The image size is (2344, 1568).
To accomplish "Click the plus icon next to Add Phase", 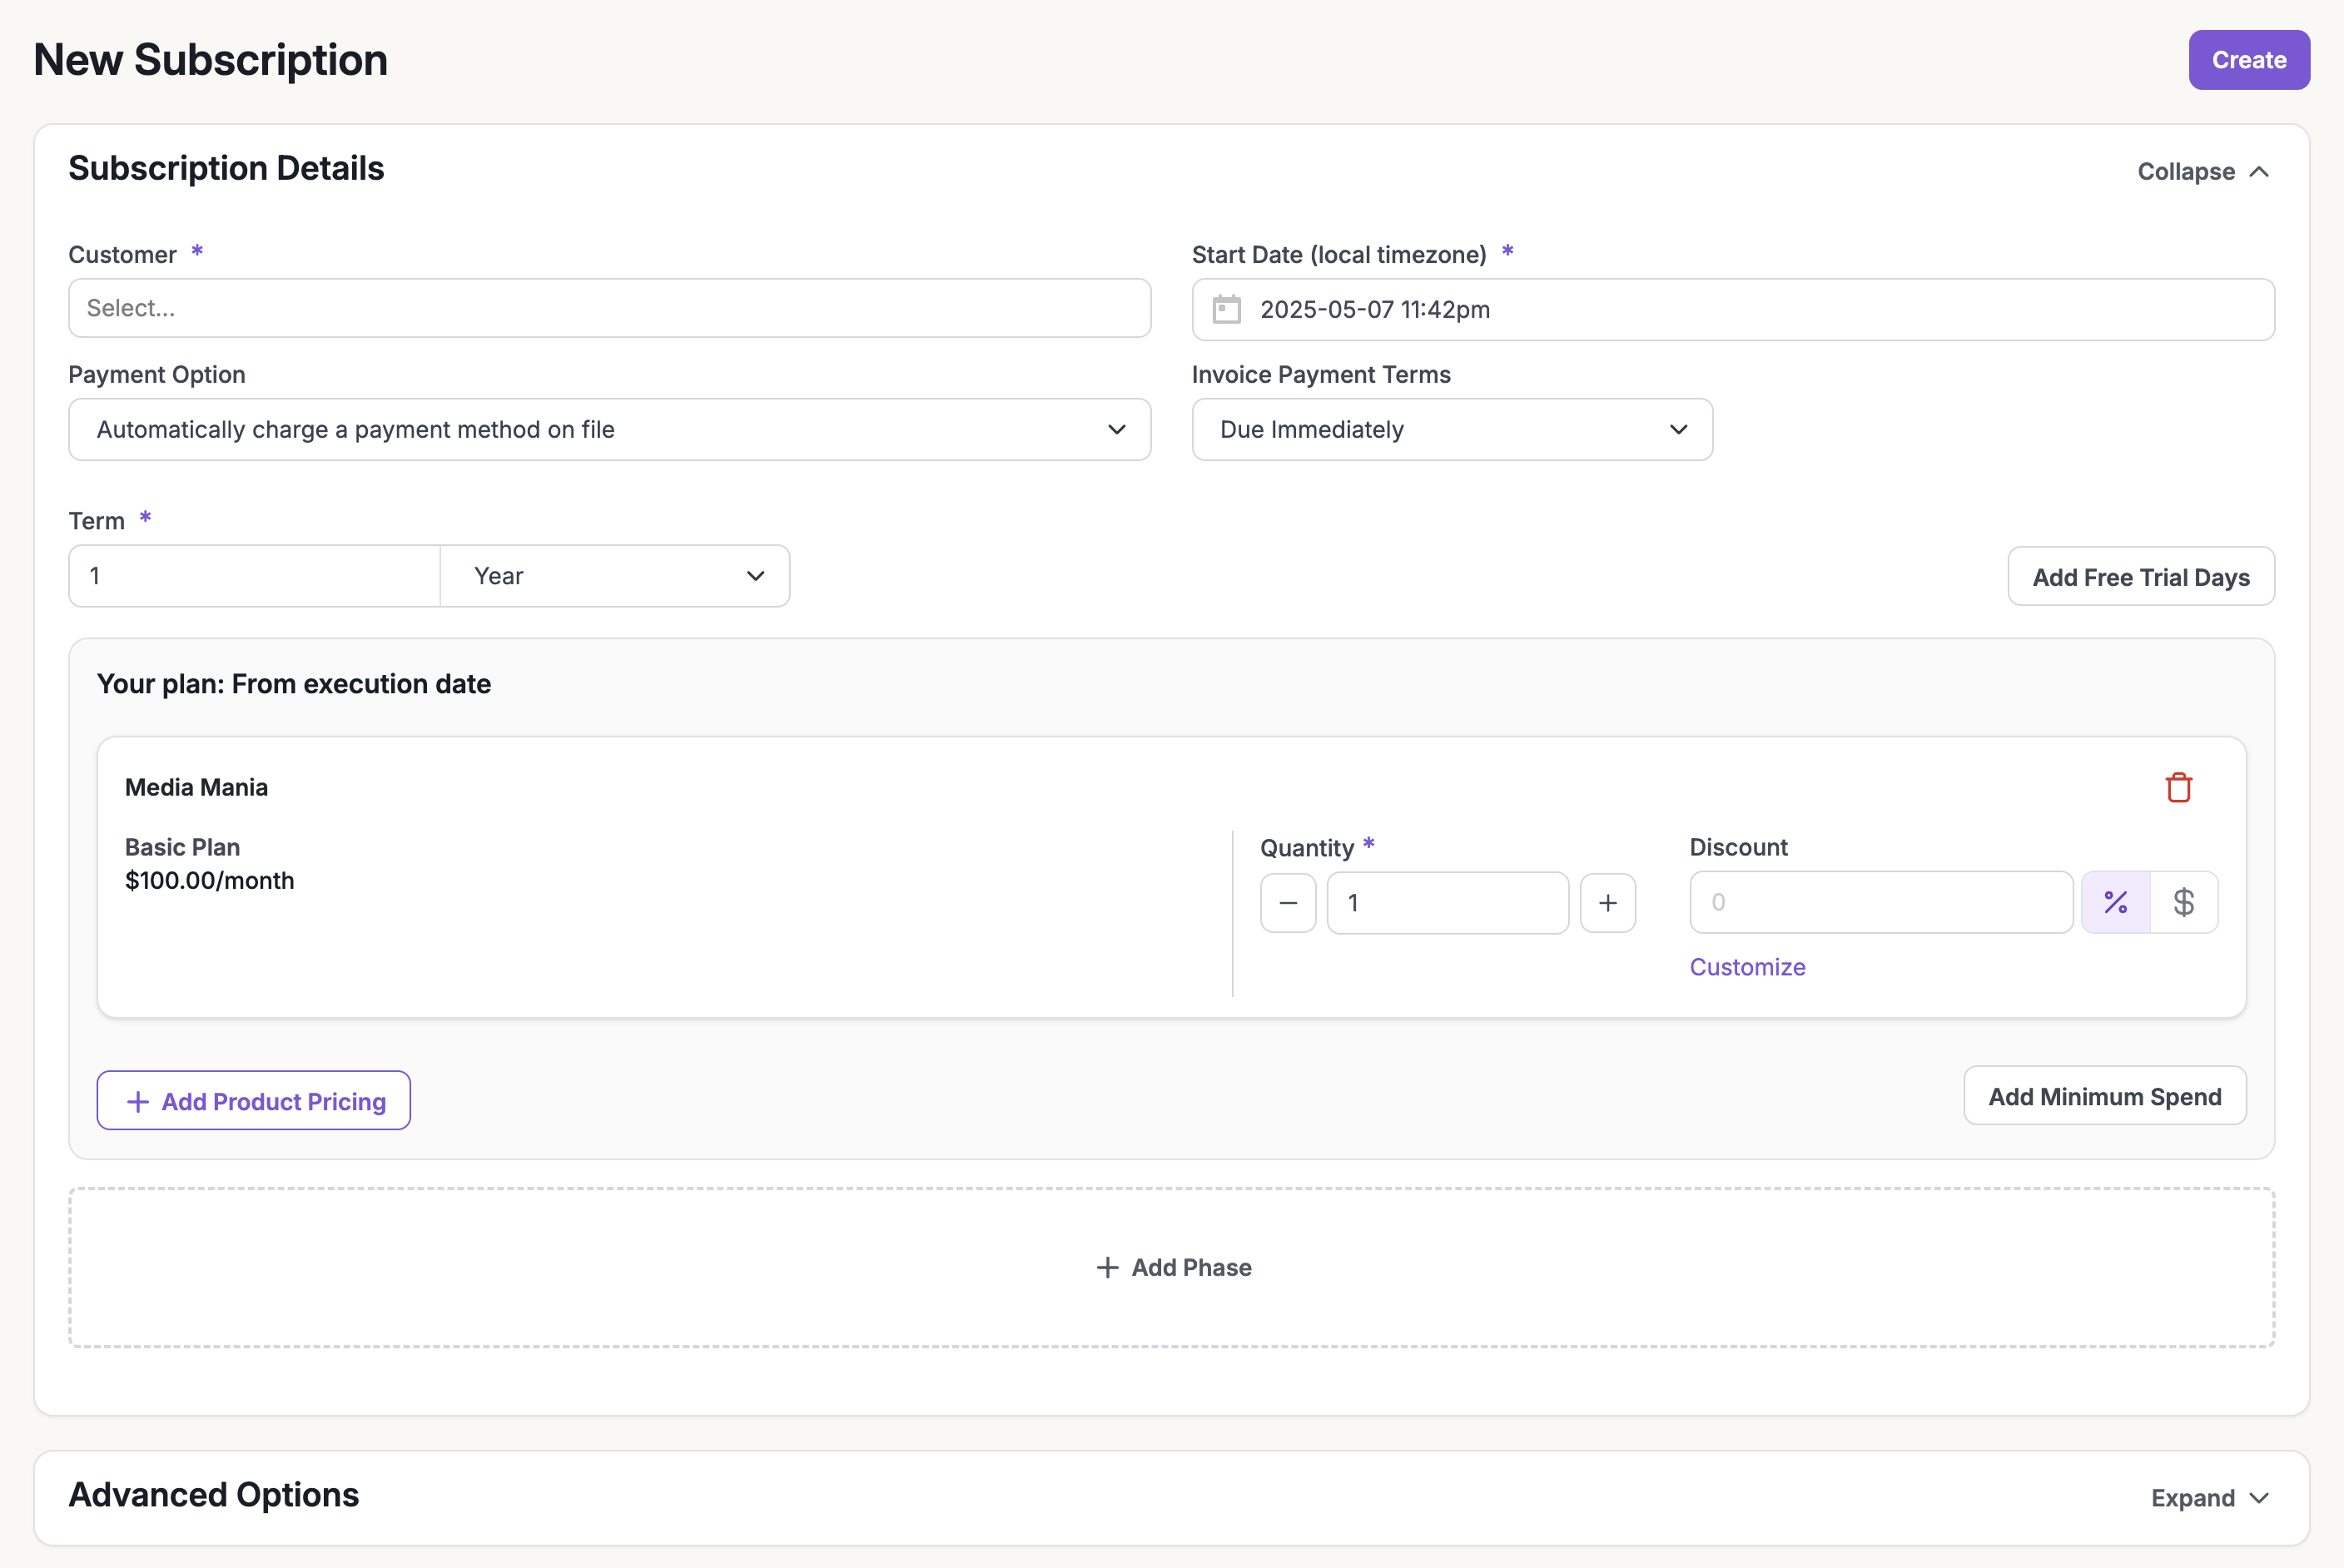I will pyautogui.click(x=1108, y=1267).
